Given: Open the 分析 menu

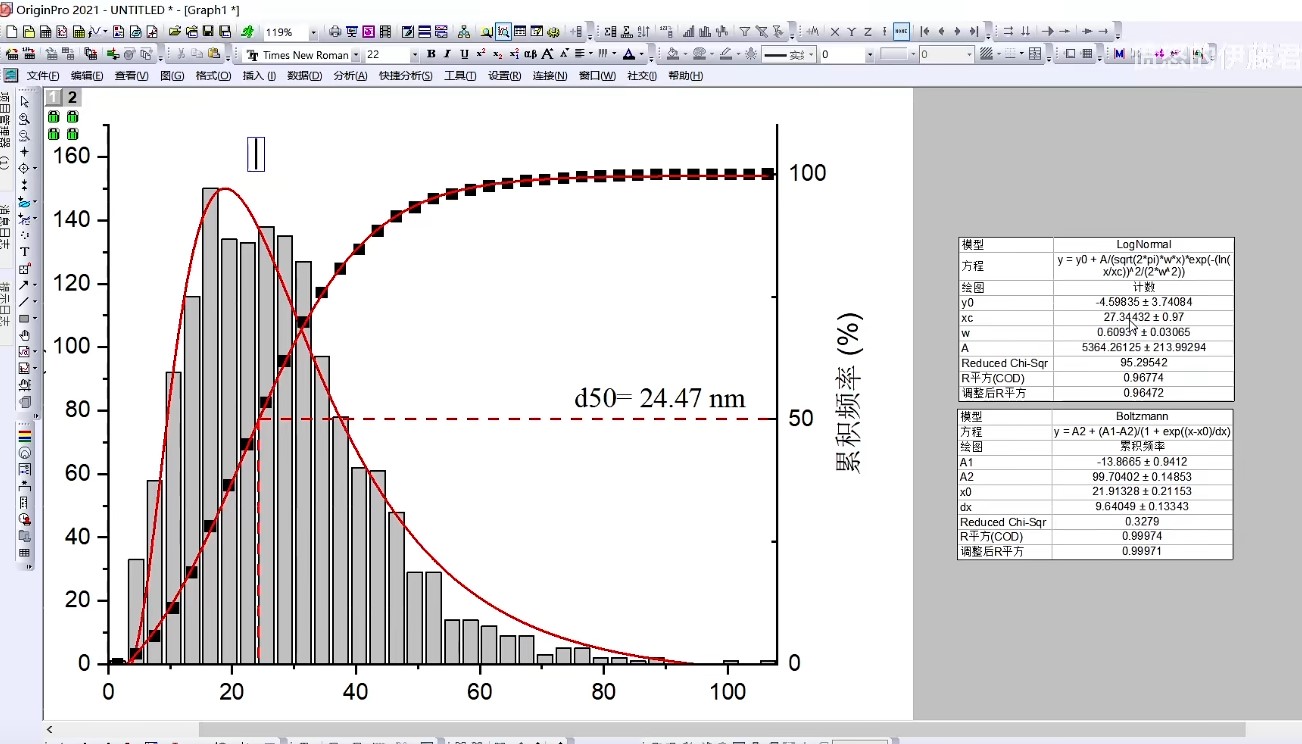Looking at the screenshot, I should [351, 76].
